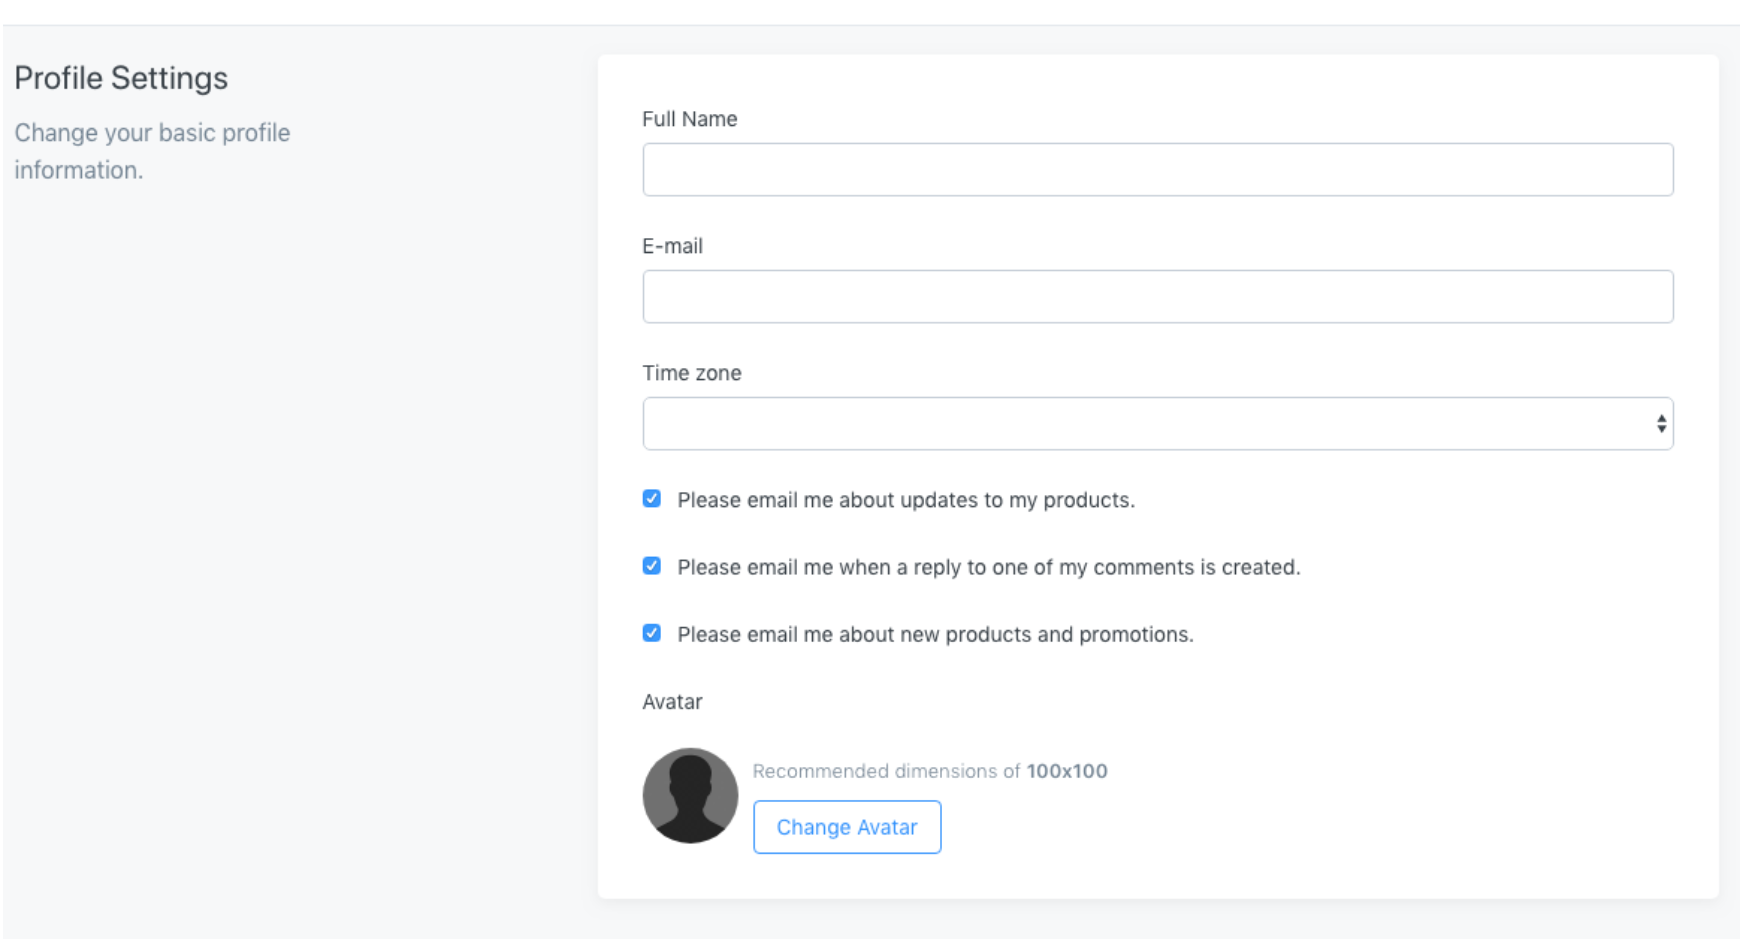Click the 'Avatar' section label

672,702
